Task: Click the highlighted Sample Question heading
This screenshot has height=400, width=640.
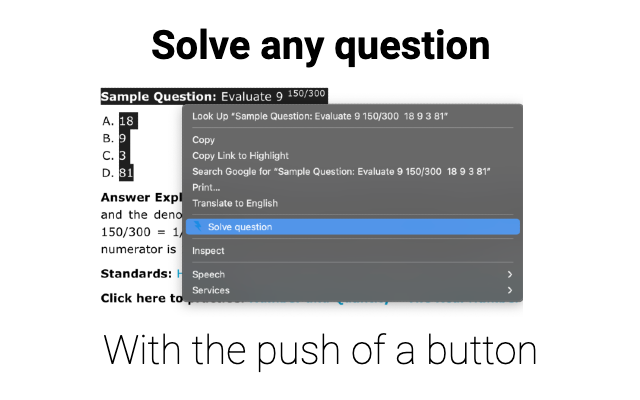Action: tap(158, 97)
